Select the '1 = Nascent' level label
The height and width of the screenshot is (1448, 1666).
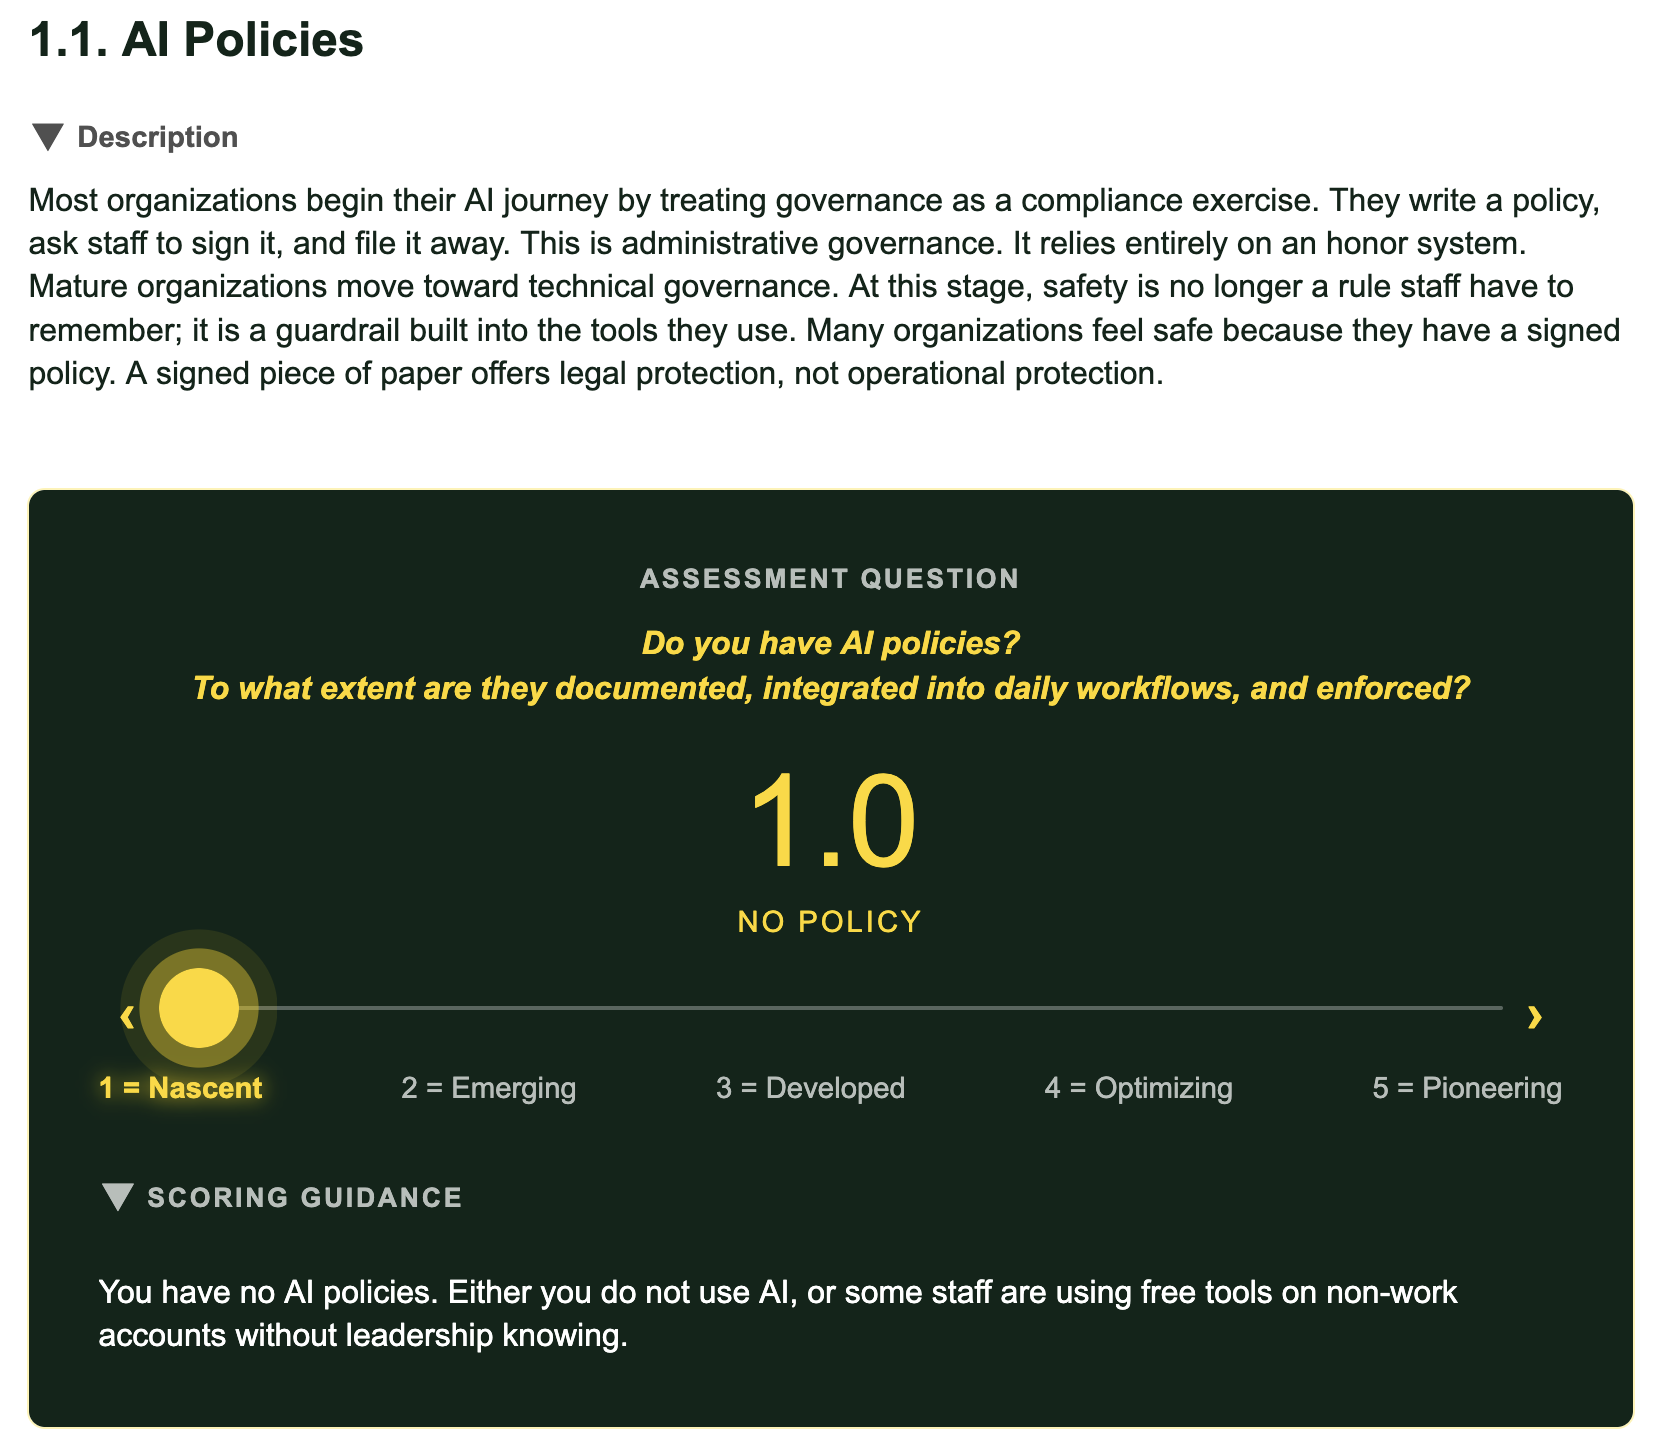click(x=181, y=1088)
